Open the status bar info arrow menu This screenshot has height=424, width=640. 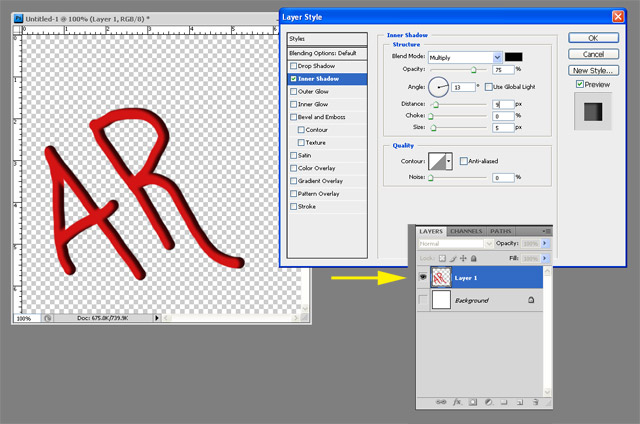coord(157,318)
